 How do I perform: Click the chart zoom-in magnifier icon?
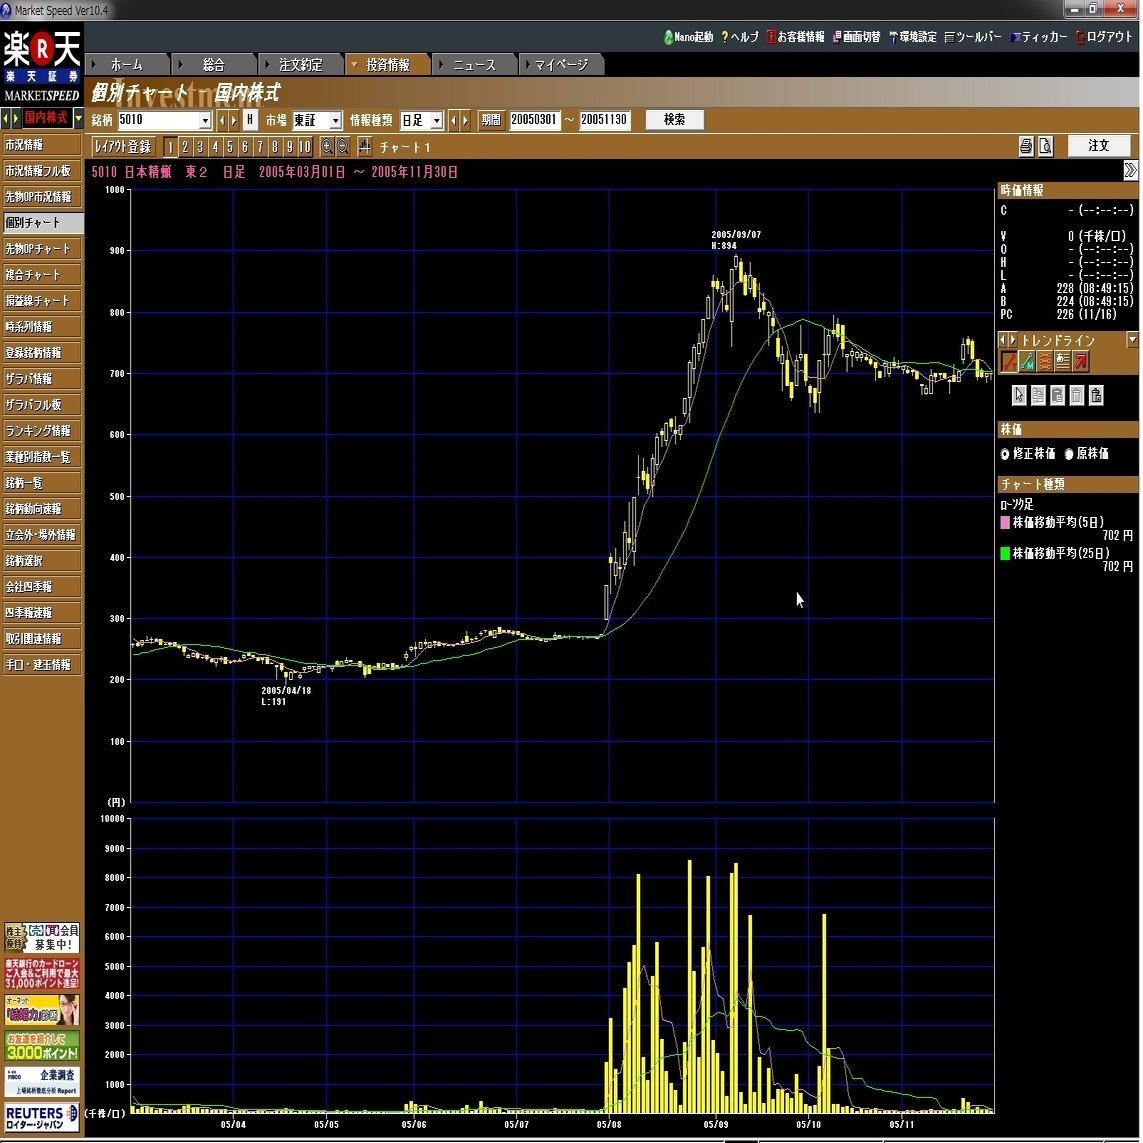tap(327, 147)
